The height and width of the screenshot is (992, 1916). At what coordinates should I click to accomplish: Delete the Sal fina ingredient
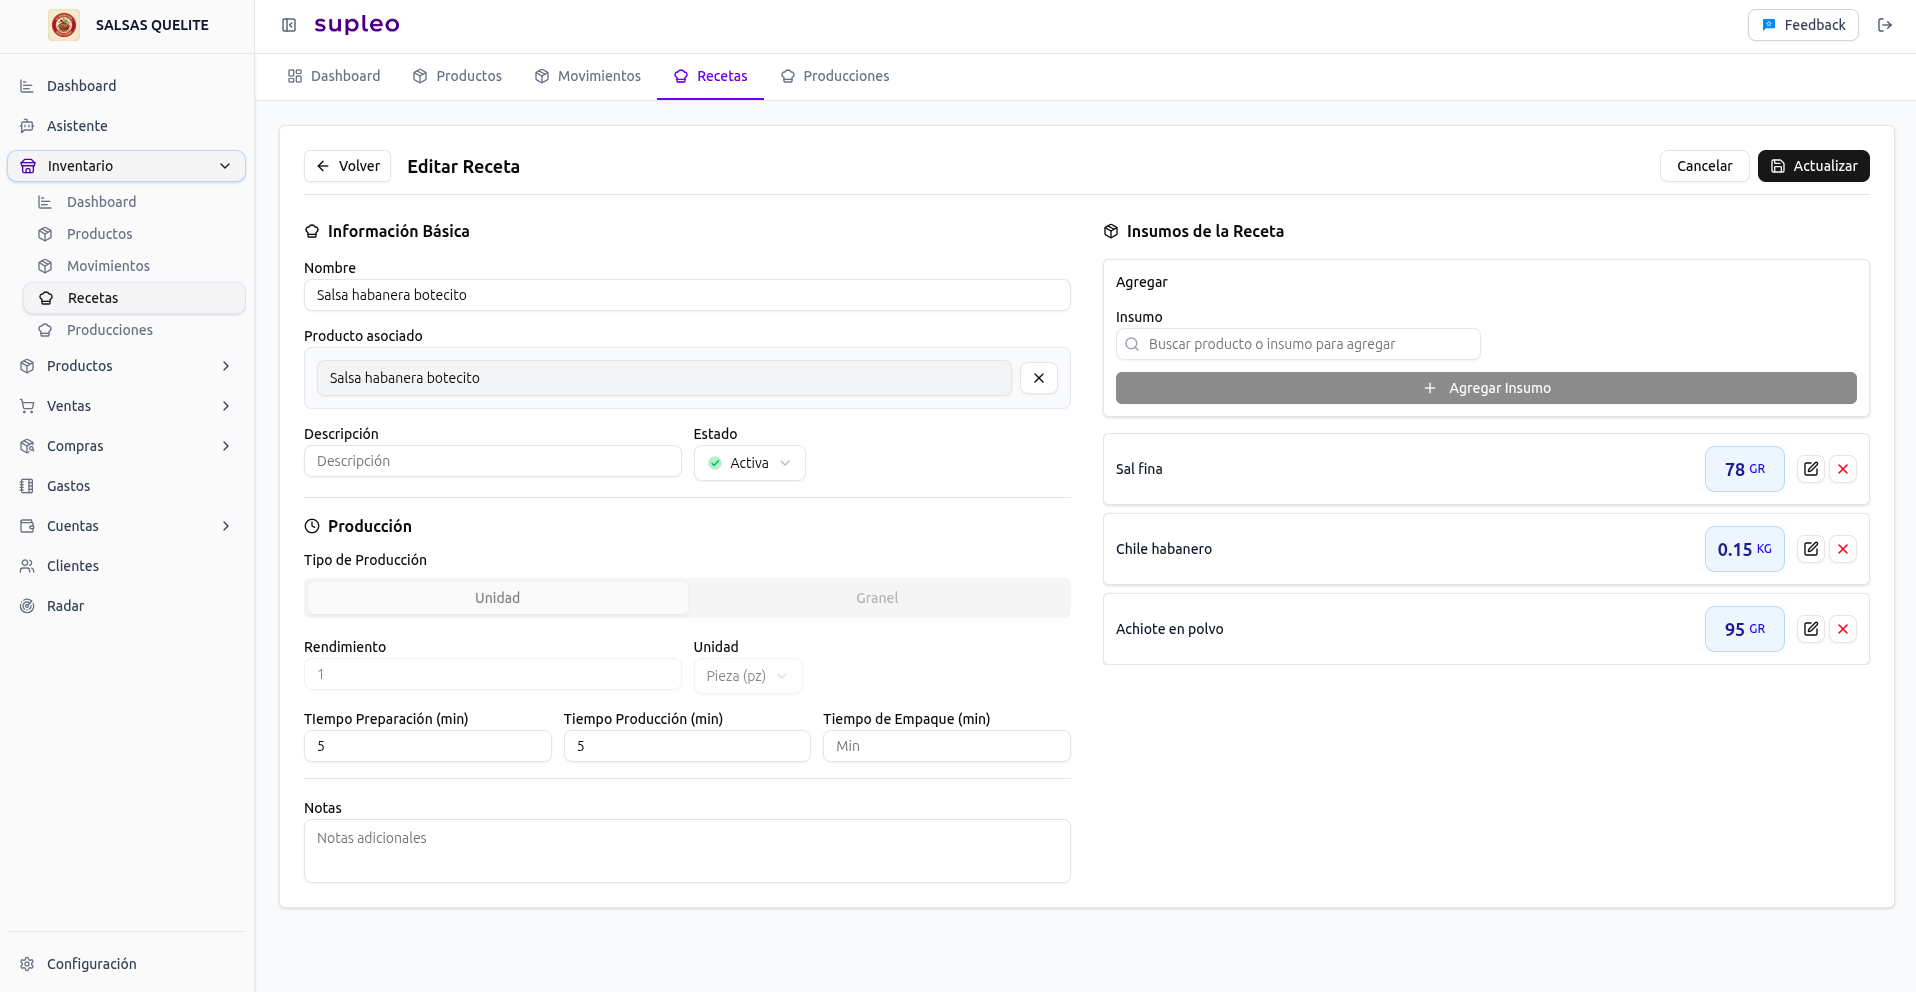tap(1842, 469)
